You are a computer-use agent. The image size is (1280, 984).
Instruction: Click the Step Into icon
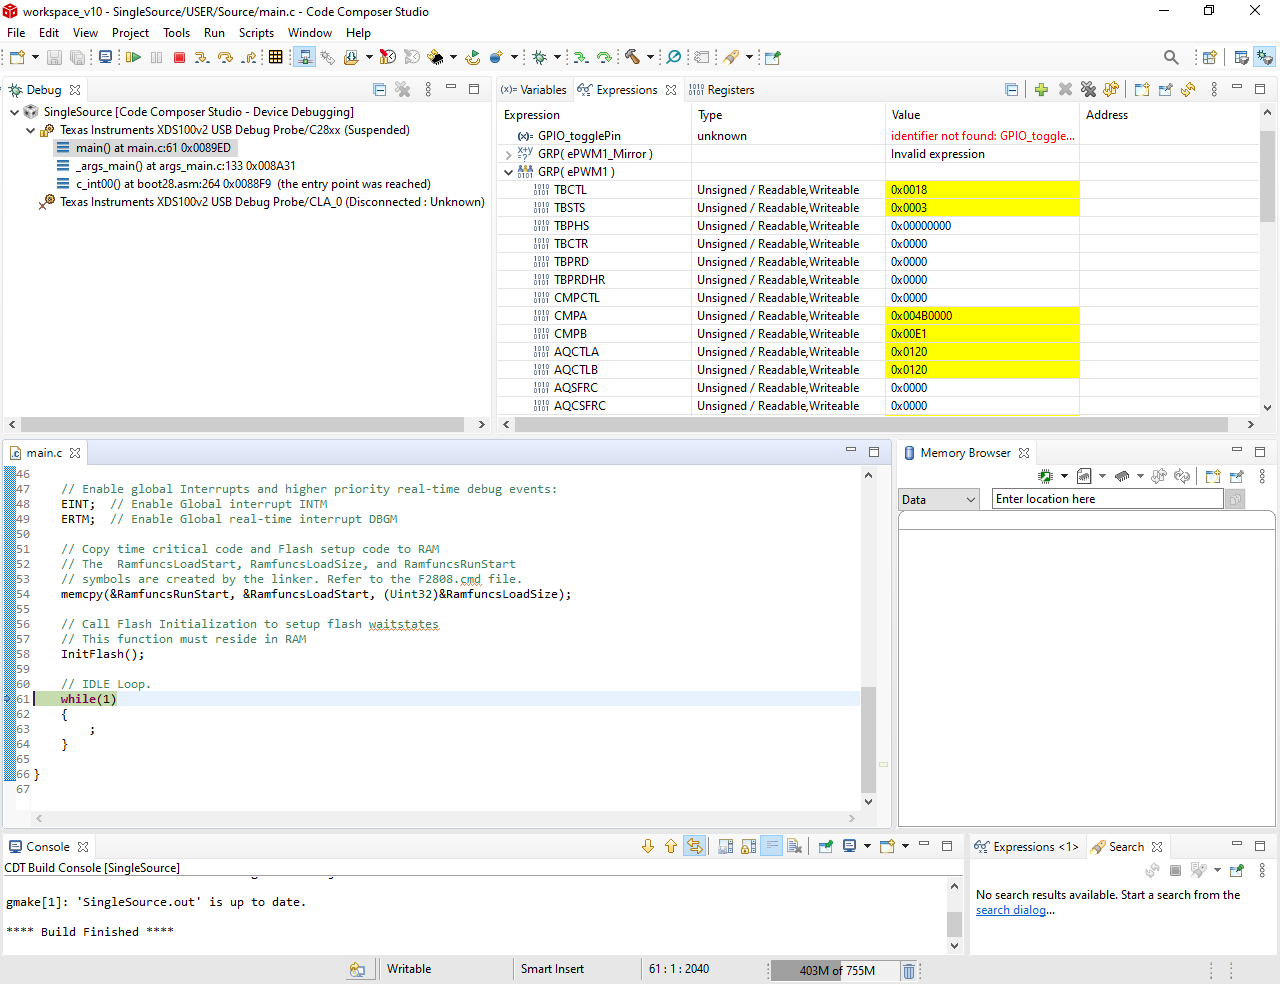202,58
